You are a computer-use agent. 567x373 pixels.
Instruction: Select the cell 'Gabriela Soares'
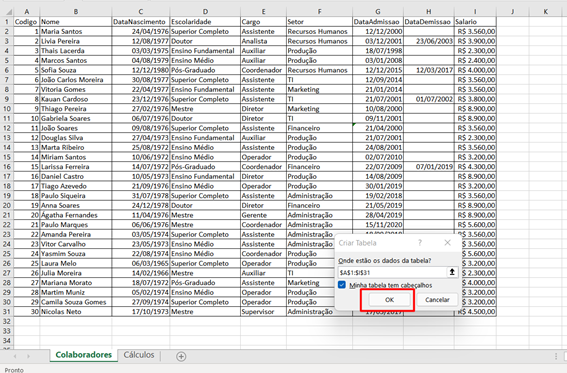(x=76, y=119)
